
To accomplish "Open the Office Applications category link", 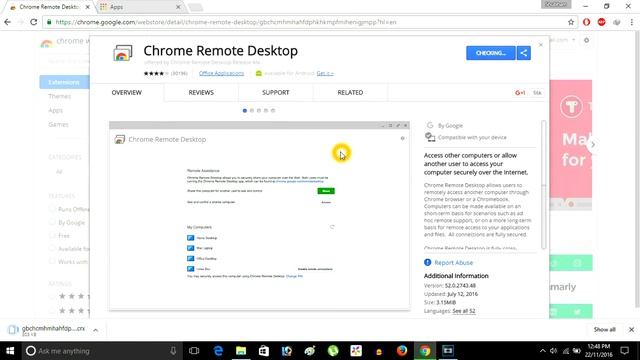I will 221,73.
